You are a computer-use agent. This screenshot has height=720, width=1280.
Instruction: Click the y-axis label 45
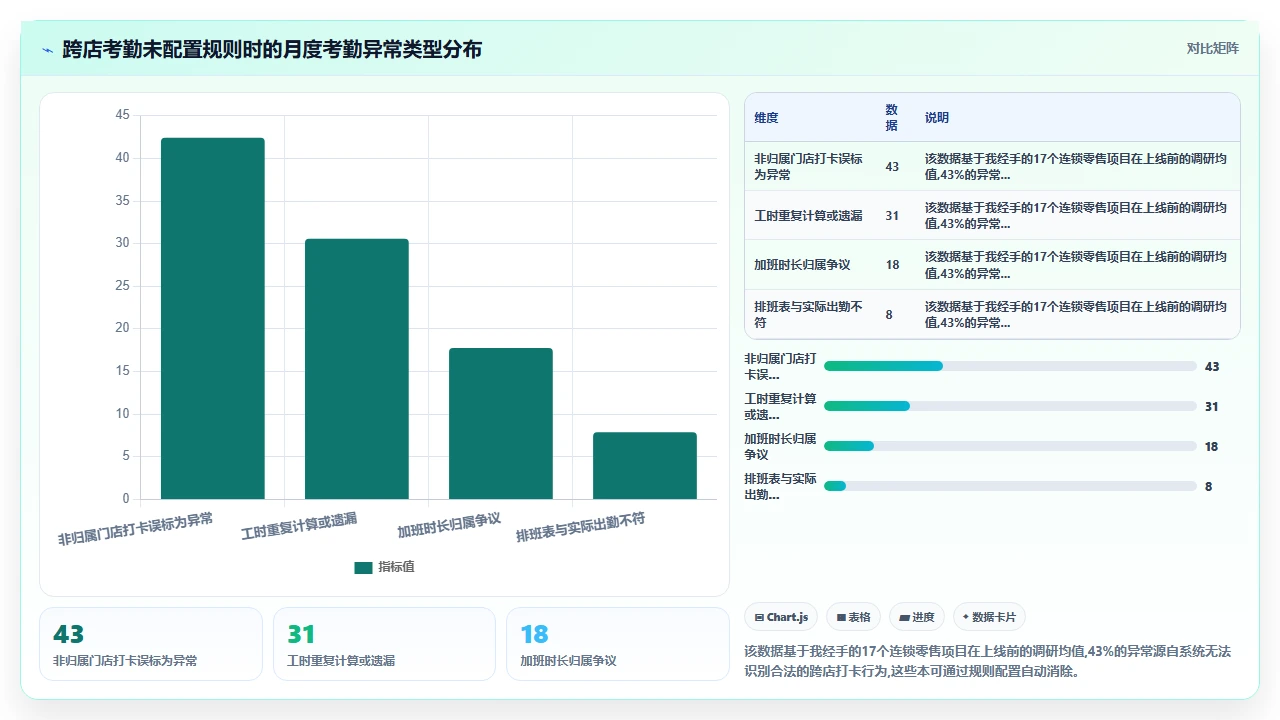click(x=123, y=116)
